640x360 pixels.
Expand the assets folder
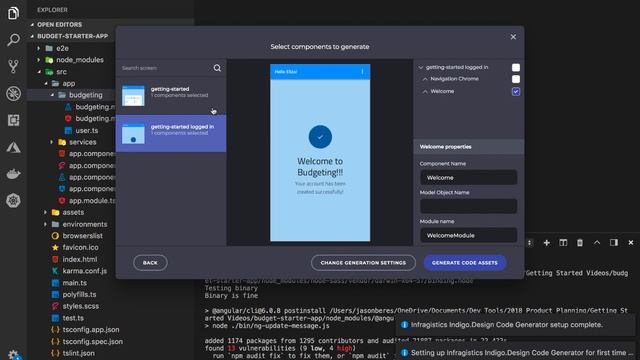pyautogui.click(x=45, y=212)
